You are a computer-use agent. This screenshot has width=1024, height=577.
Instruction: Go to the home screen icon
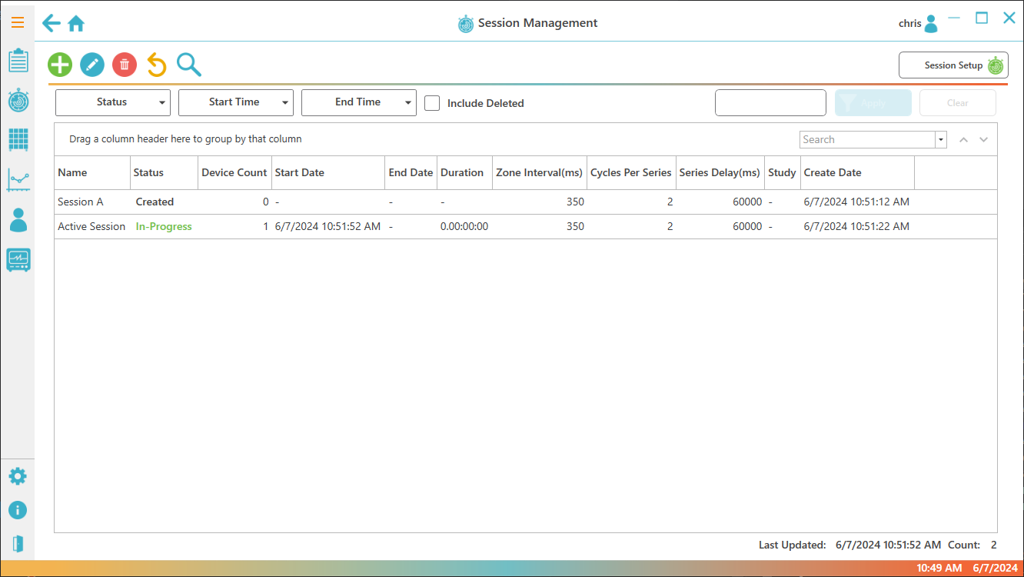tap(76, 23)
